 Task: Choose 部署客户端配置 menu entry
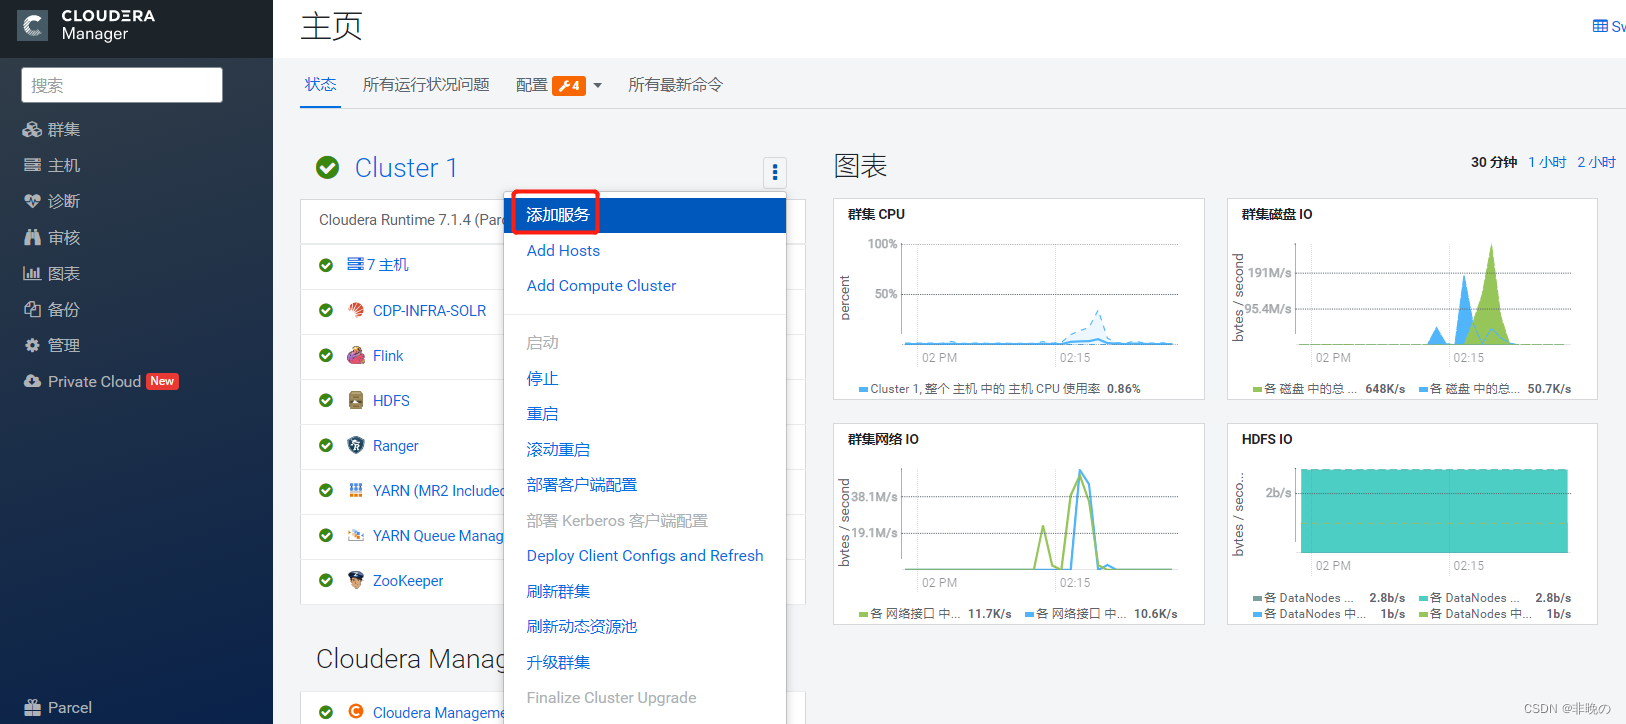coord(581,485)
